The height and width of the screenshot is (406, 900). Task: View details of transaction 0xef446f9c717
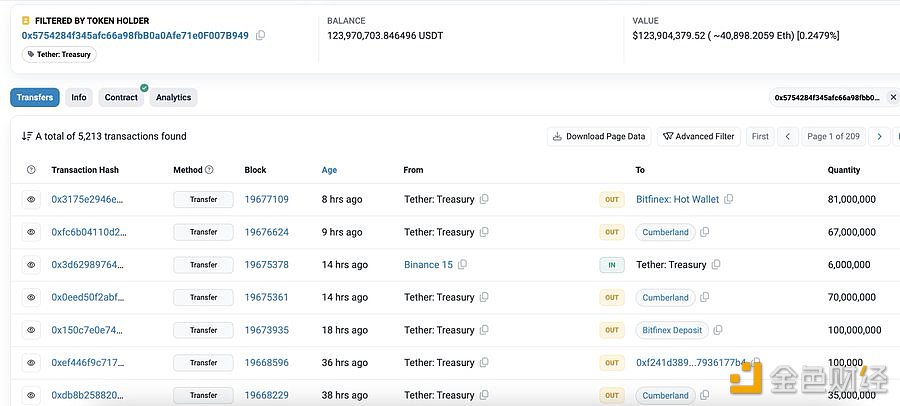coord(31,363)
